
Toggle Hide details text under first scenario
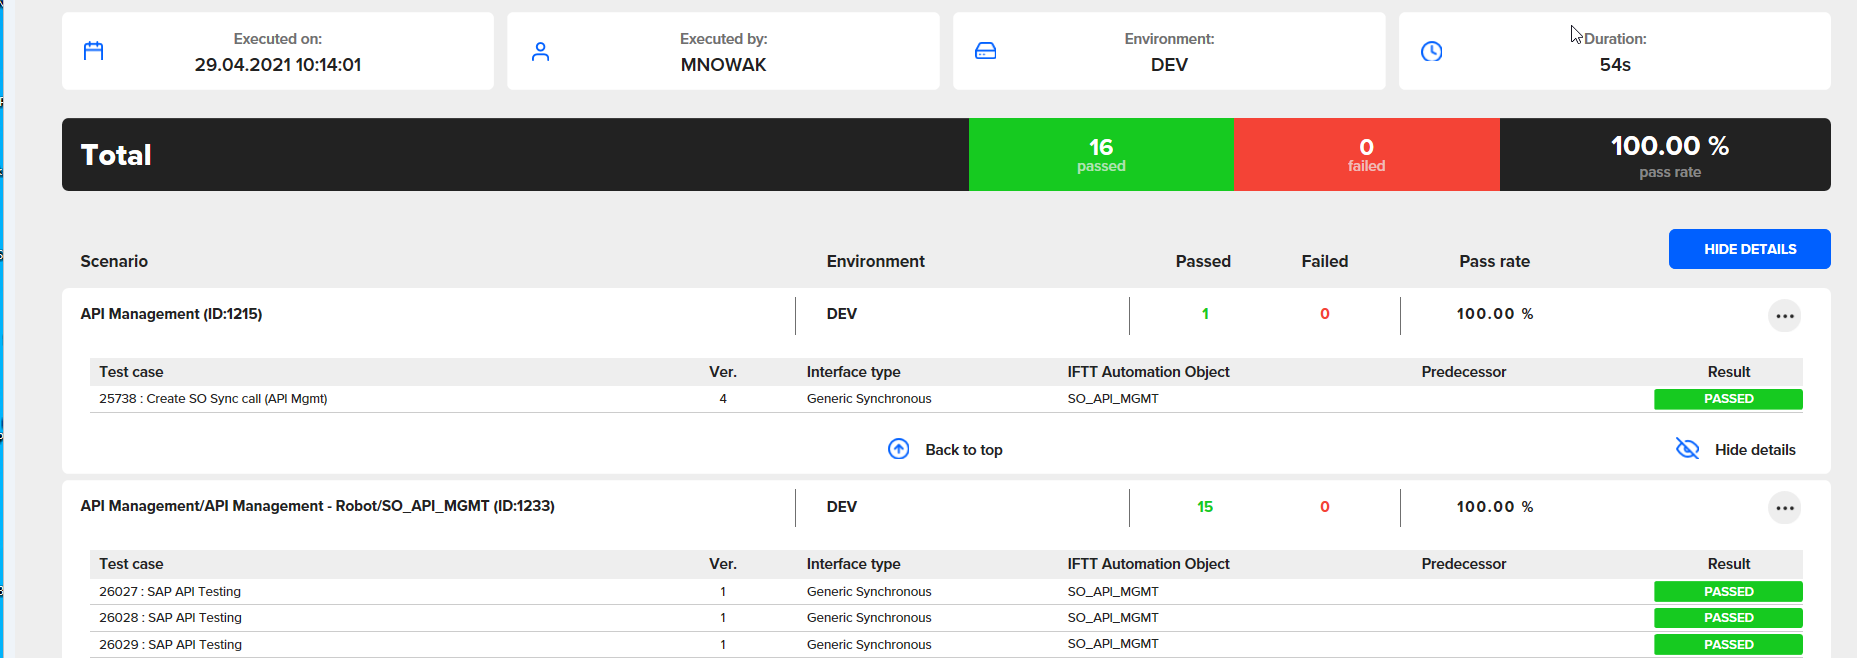(1754, 450)
